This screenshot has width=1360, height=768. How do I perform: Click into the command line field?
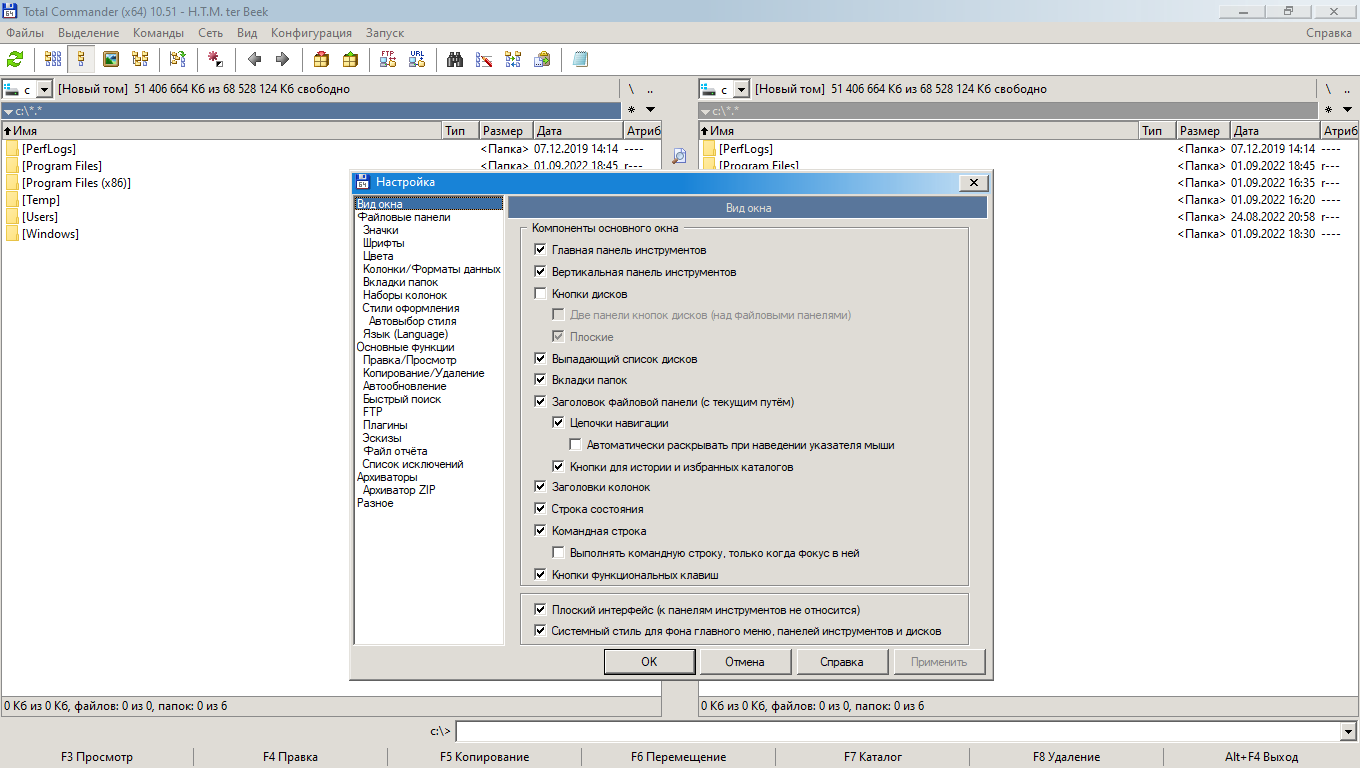(897, 732)
